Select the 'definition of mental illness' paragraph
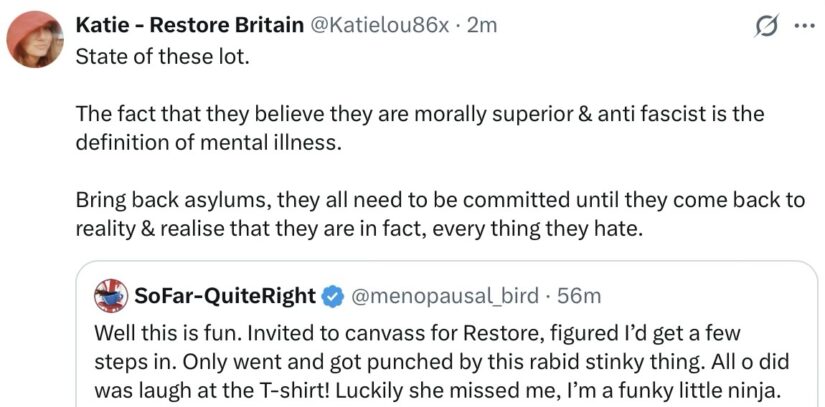 coord(419,128)
